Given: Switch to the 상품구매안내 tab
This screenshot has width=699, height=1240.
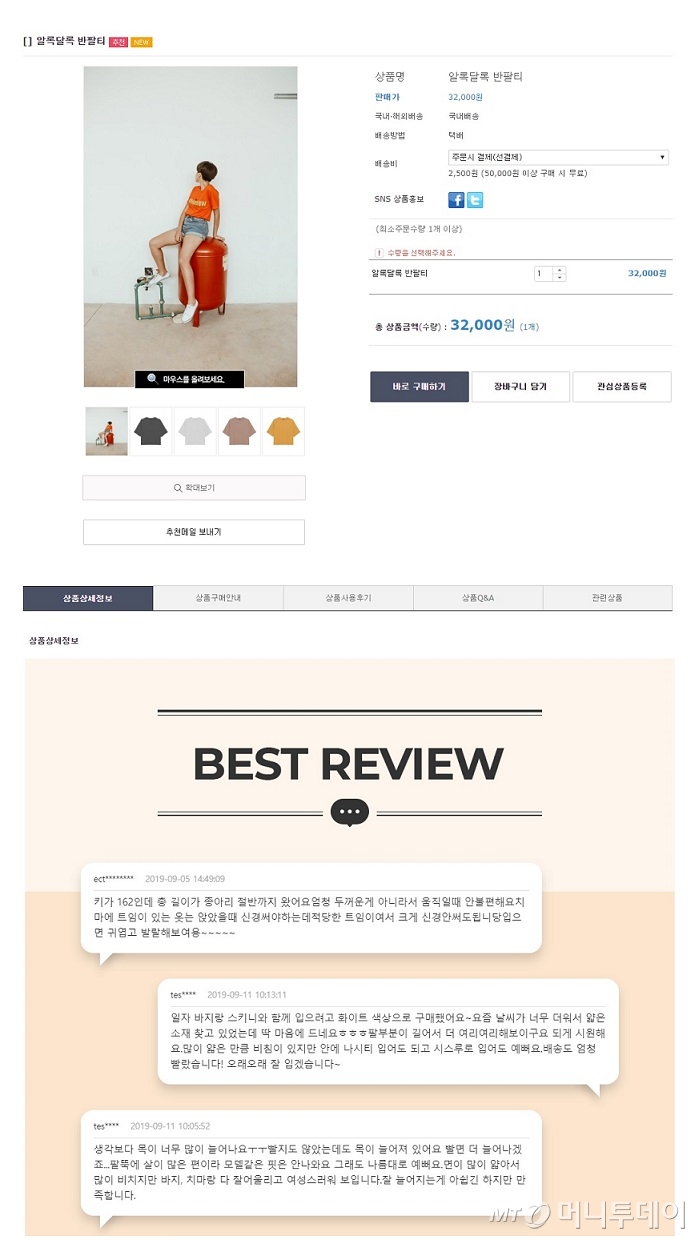Looking at the screenshot, I should click(218, 598).
